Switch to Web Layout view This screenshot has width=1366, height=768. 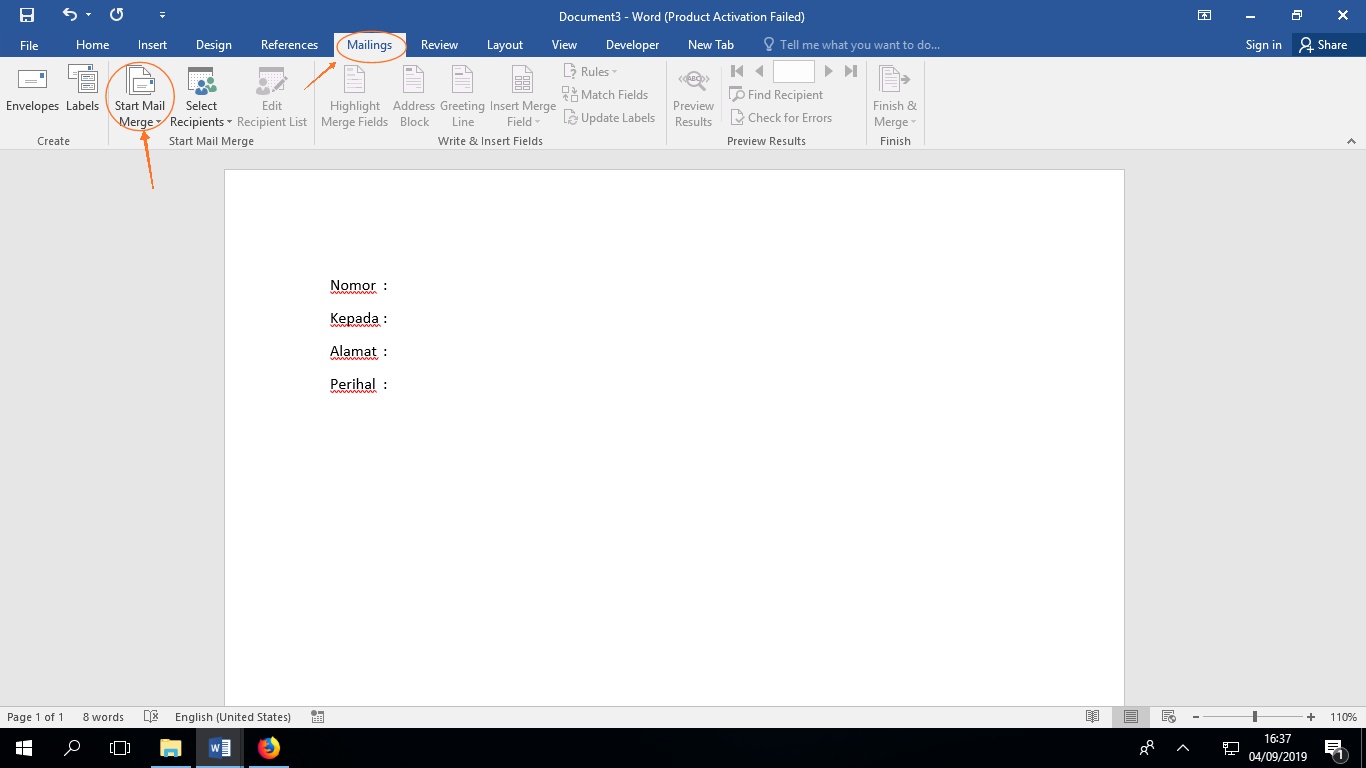[1168, 717]
